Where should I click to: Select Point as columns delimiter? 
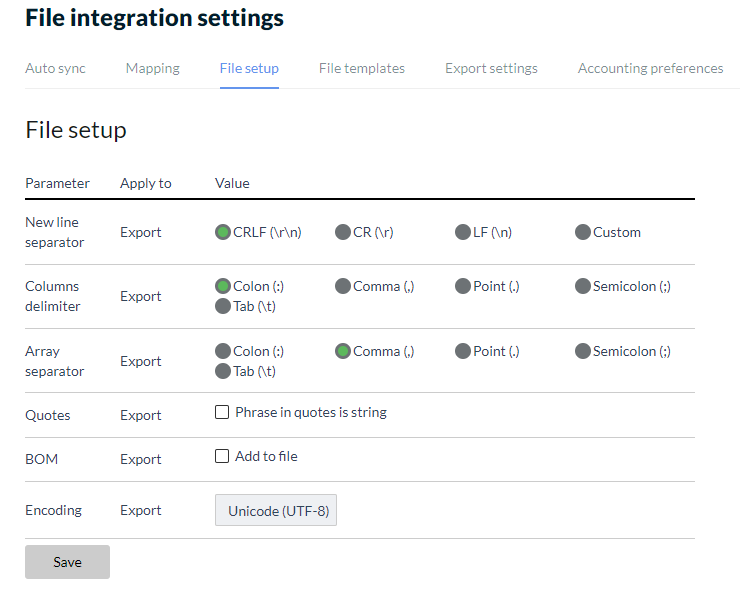463,286
